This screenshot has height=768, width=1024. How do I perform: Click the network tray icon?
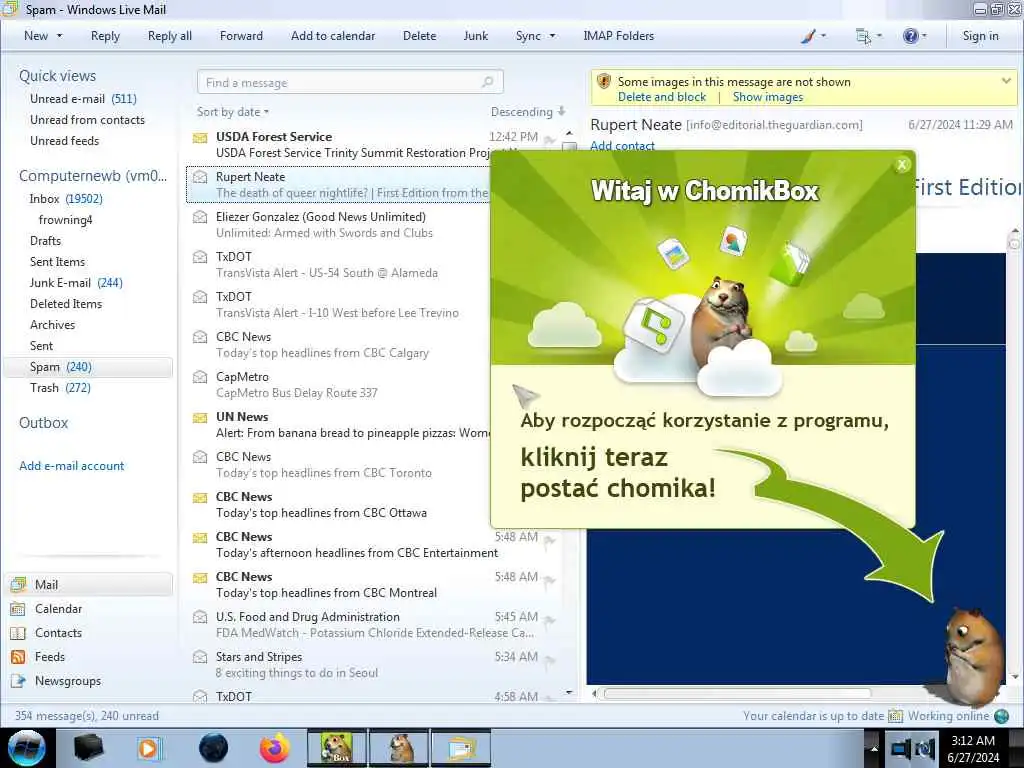(x=901, y=749)
